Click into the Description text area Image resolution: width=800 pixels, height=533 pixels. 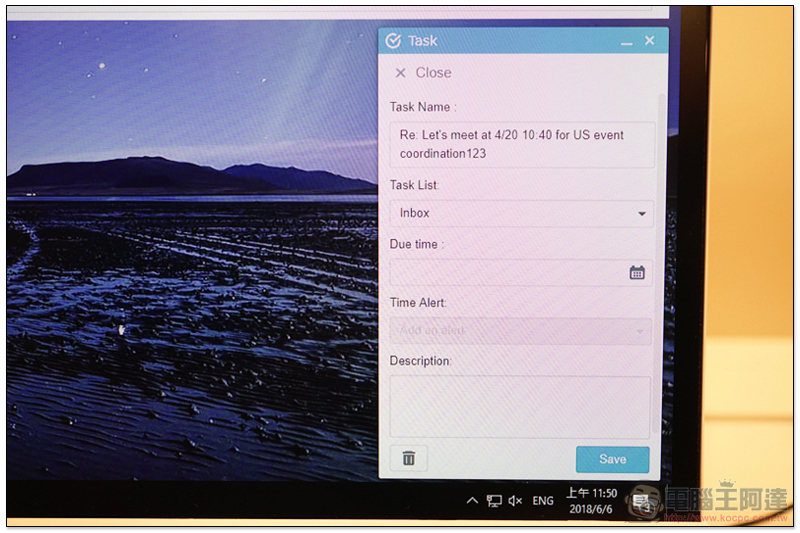tap(520, 407)
